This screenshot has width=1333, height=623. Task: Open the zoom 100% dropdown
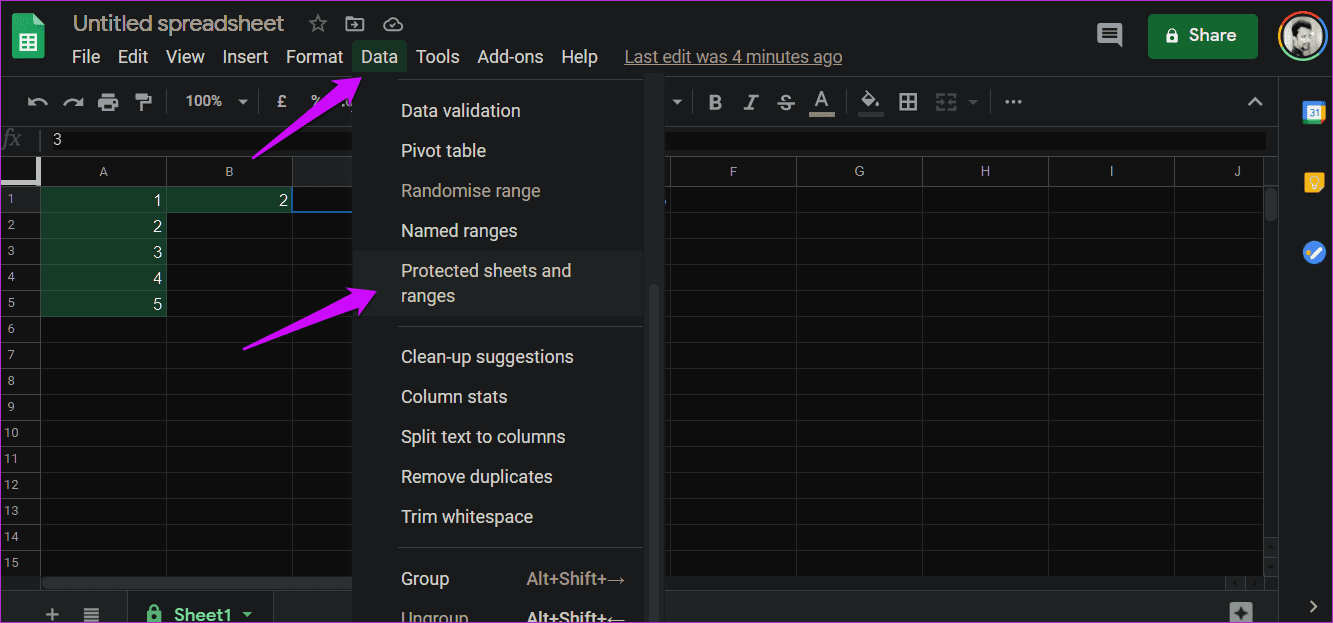(x=215, y=101)
